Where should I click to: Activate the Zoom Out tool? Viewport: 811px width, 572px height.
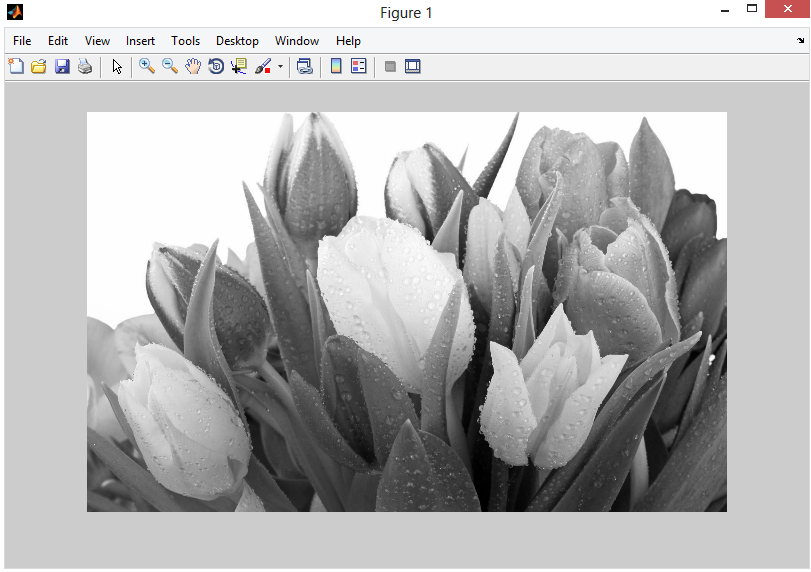(x=170, y=66)
